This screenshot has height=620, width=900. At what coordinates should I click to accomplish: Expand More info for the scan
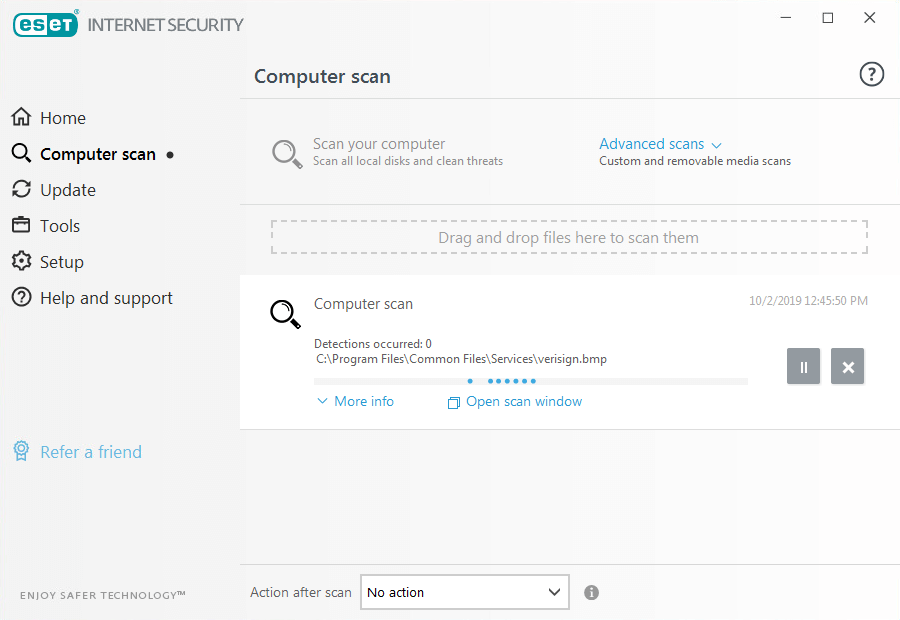(x=355, y=401)
